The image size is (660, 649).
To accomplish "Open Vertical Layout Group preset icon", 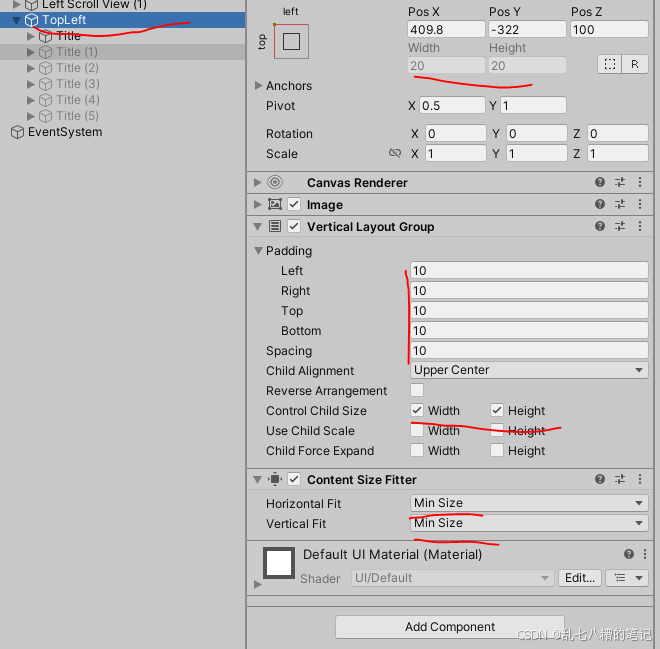I will coord(620,226).
